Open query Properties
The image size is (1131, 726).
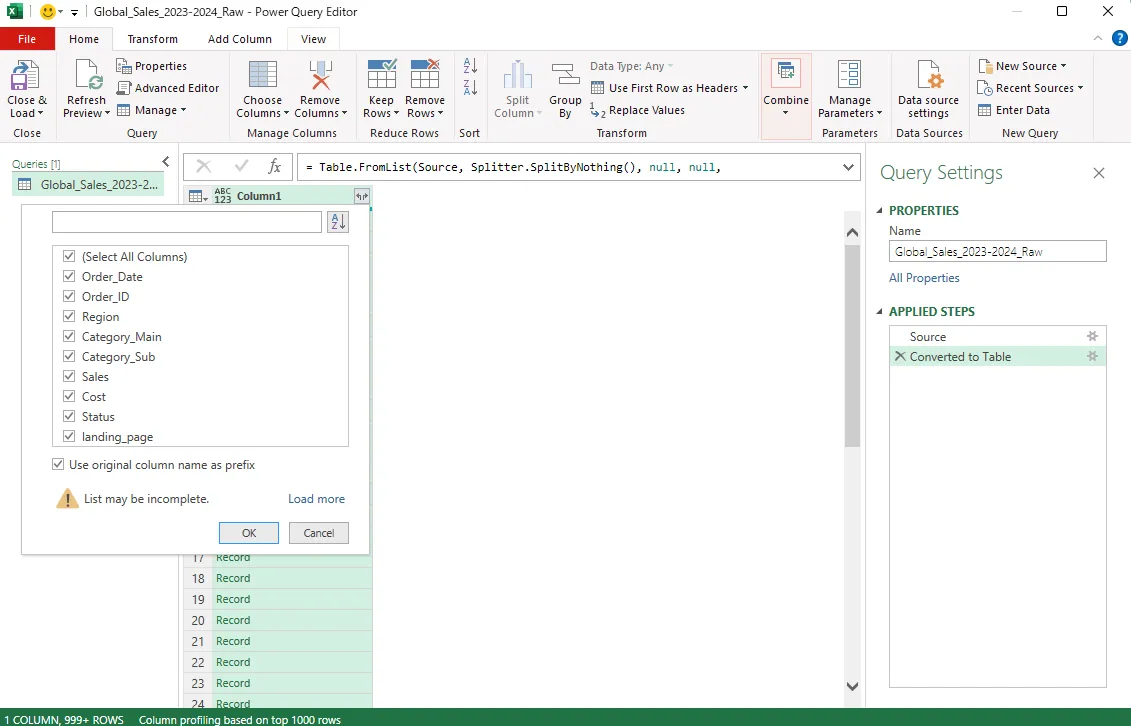click(x=152, y=66)
